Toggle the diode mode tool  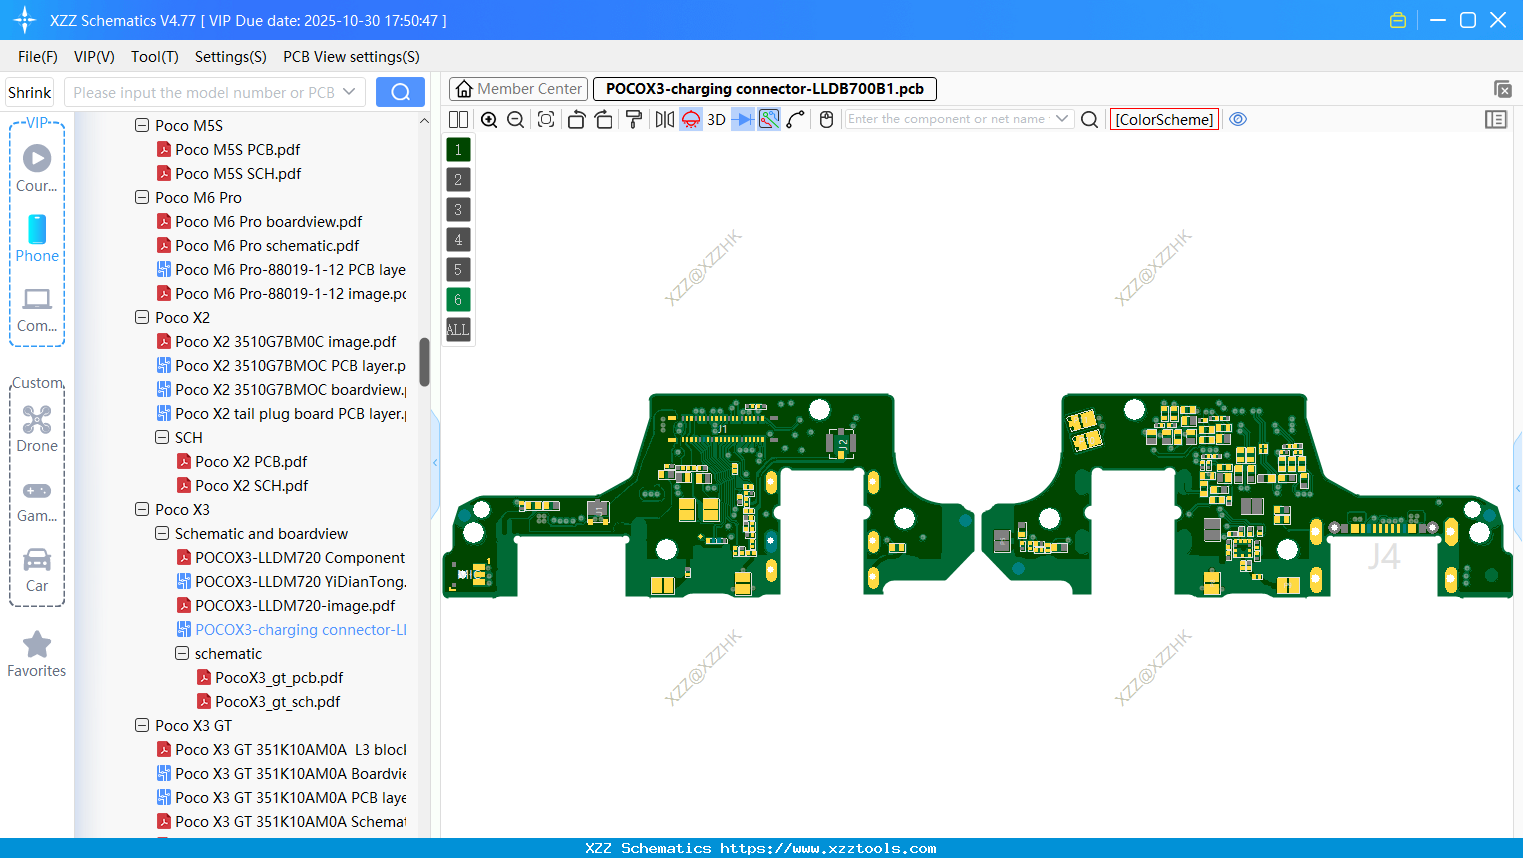tap(743, 120)
